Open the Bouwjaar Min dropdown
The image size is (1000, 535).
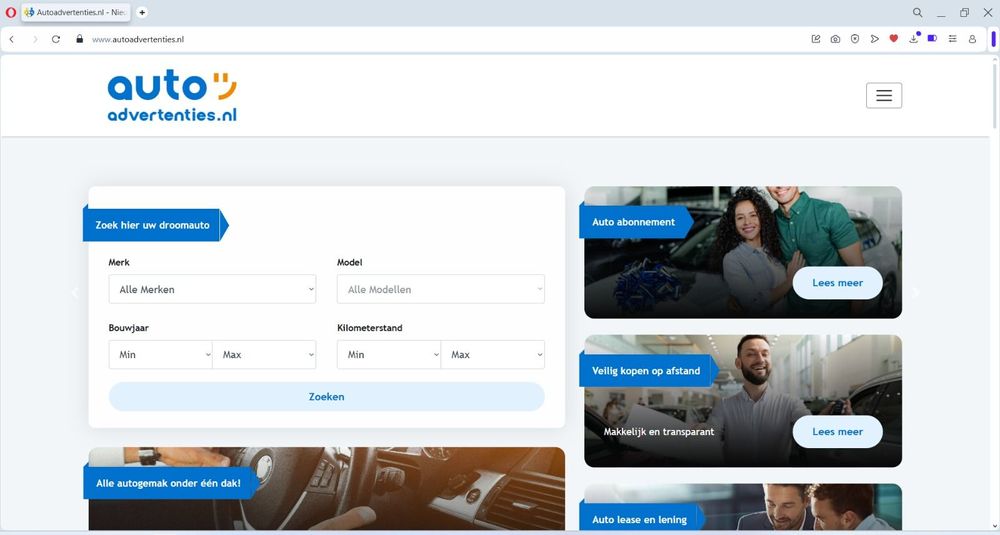pyautogui.click(x=160, y=355)
